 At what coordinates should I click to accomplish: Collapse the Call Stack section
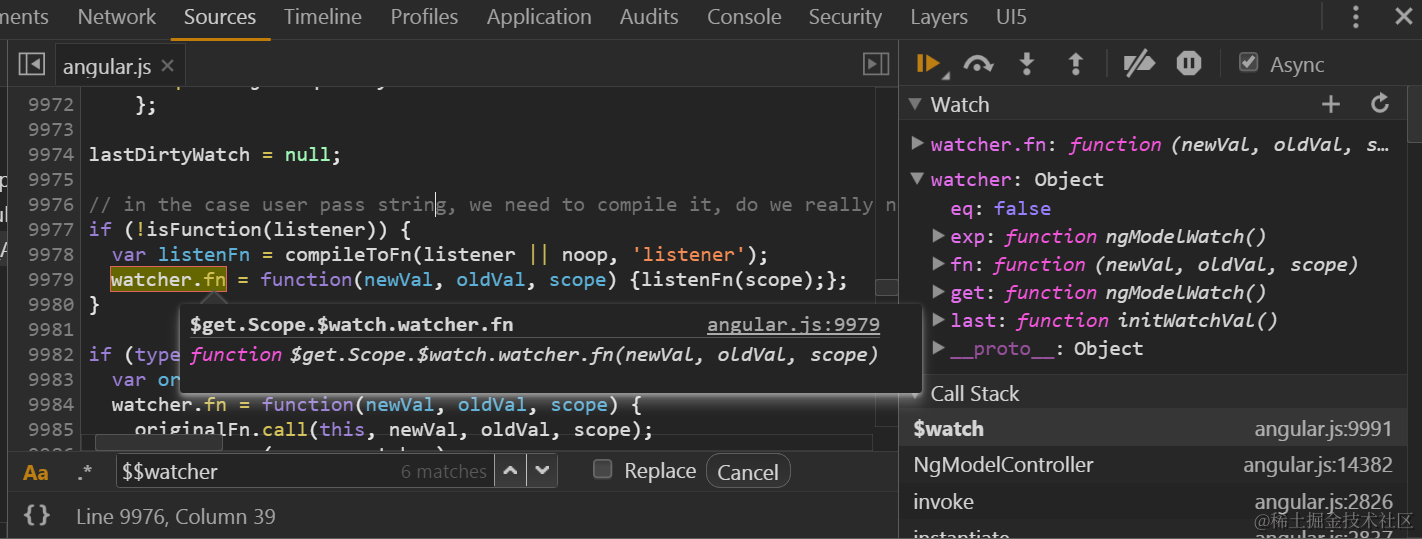point(914,393)
